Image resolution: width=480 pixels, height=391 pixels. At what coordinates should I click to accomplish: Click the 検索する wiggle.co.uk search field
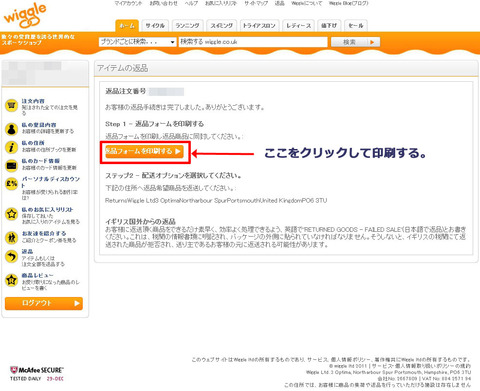click(253, 42)
